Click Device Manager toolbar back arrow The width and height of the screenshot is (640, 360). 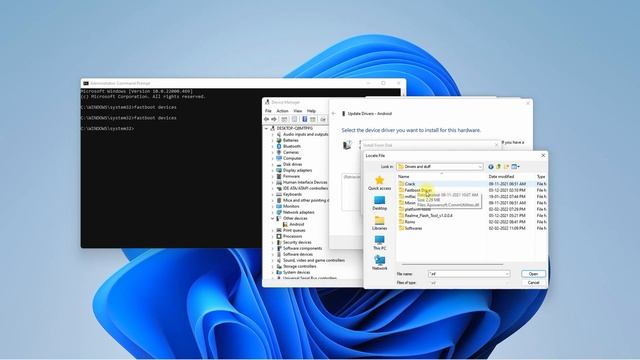coord(267,119)
